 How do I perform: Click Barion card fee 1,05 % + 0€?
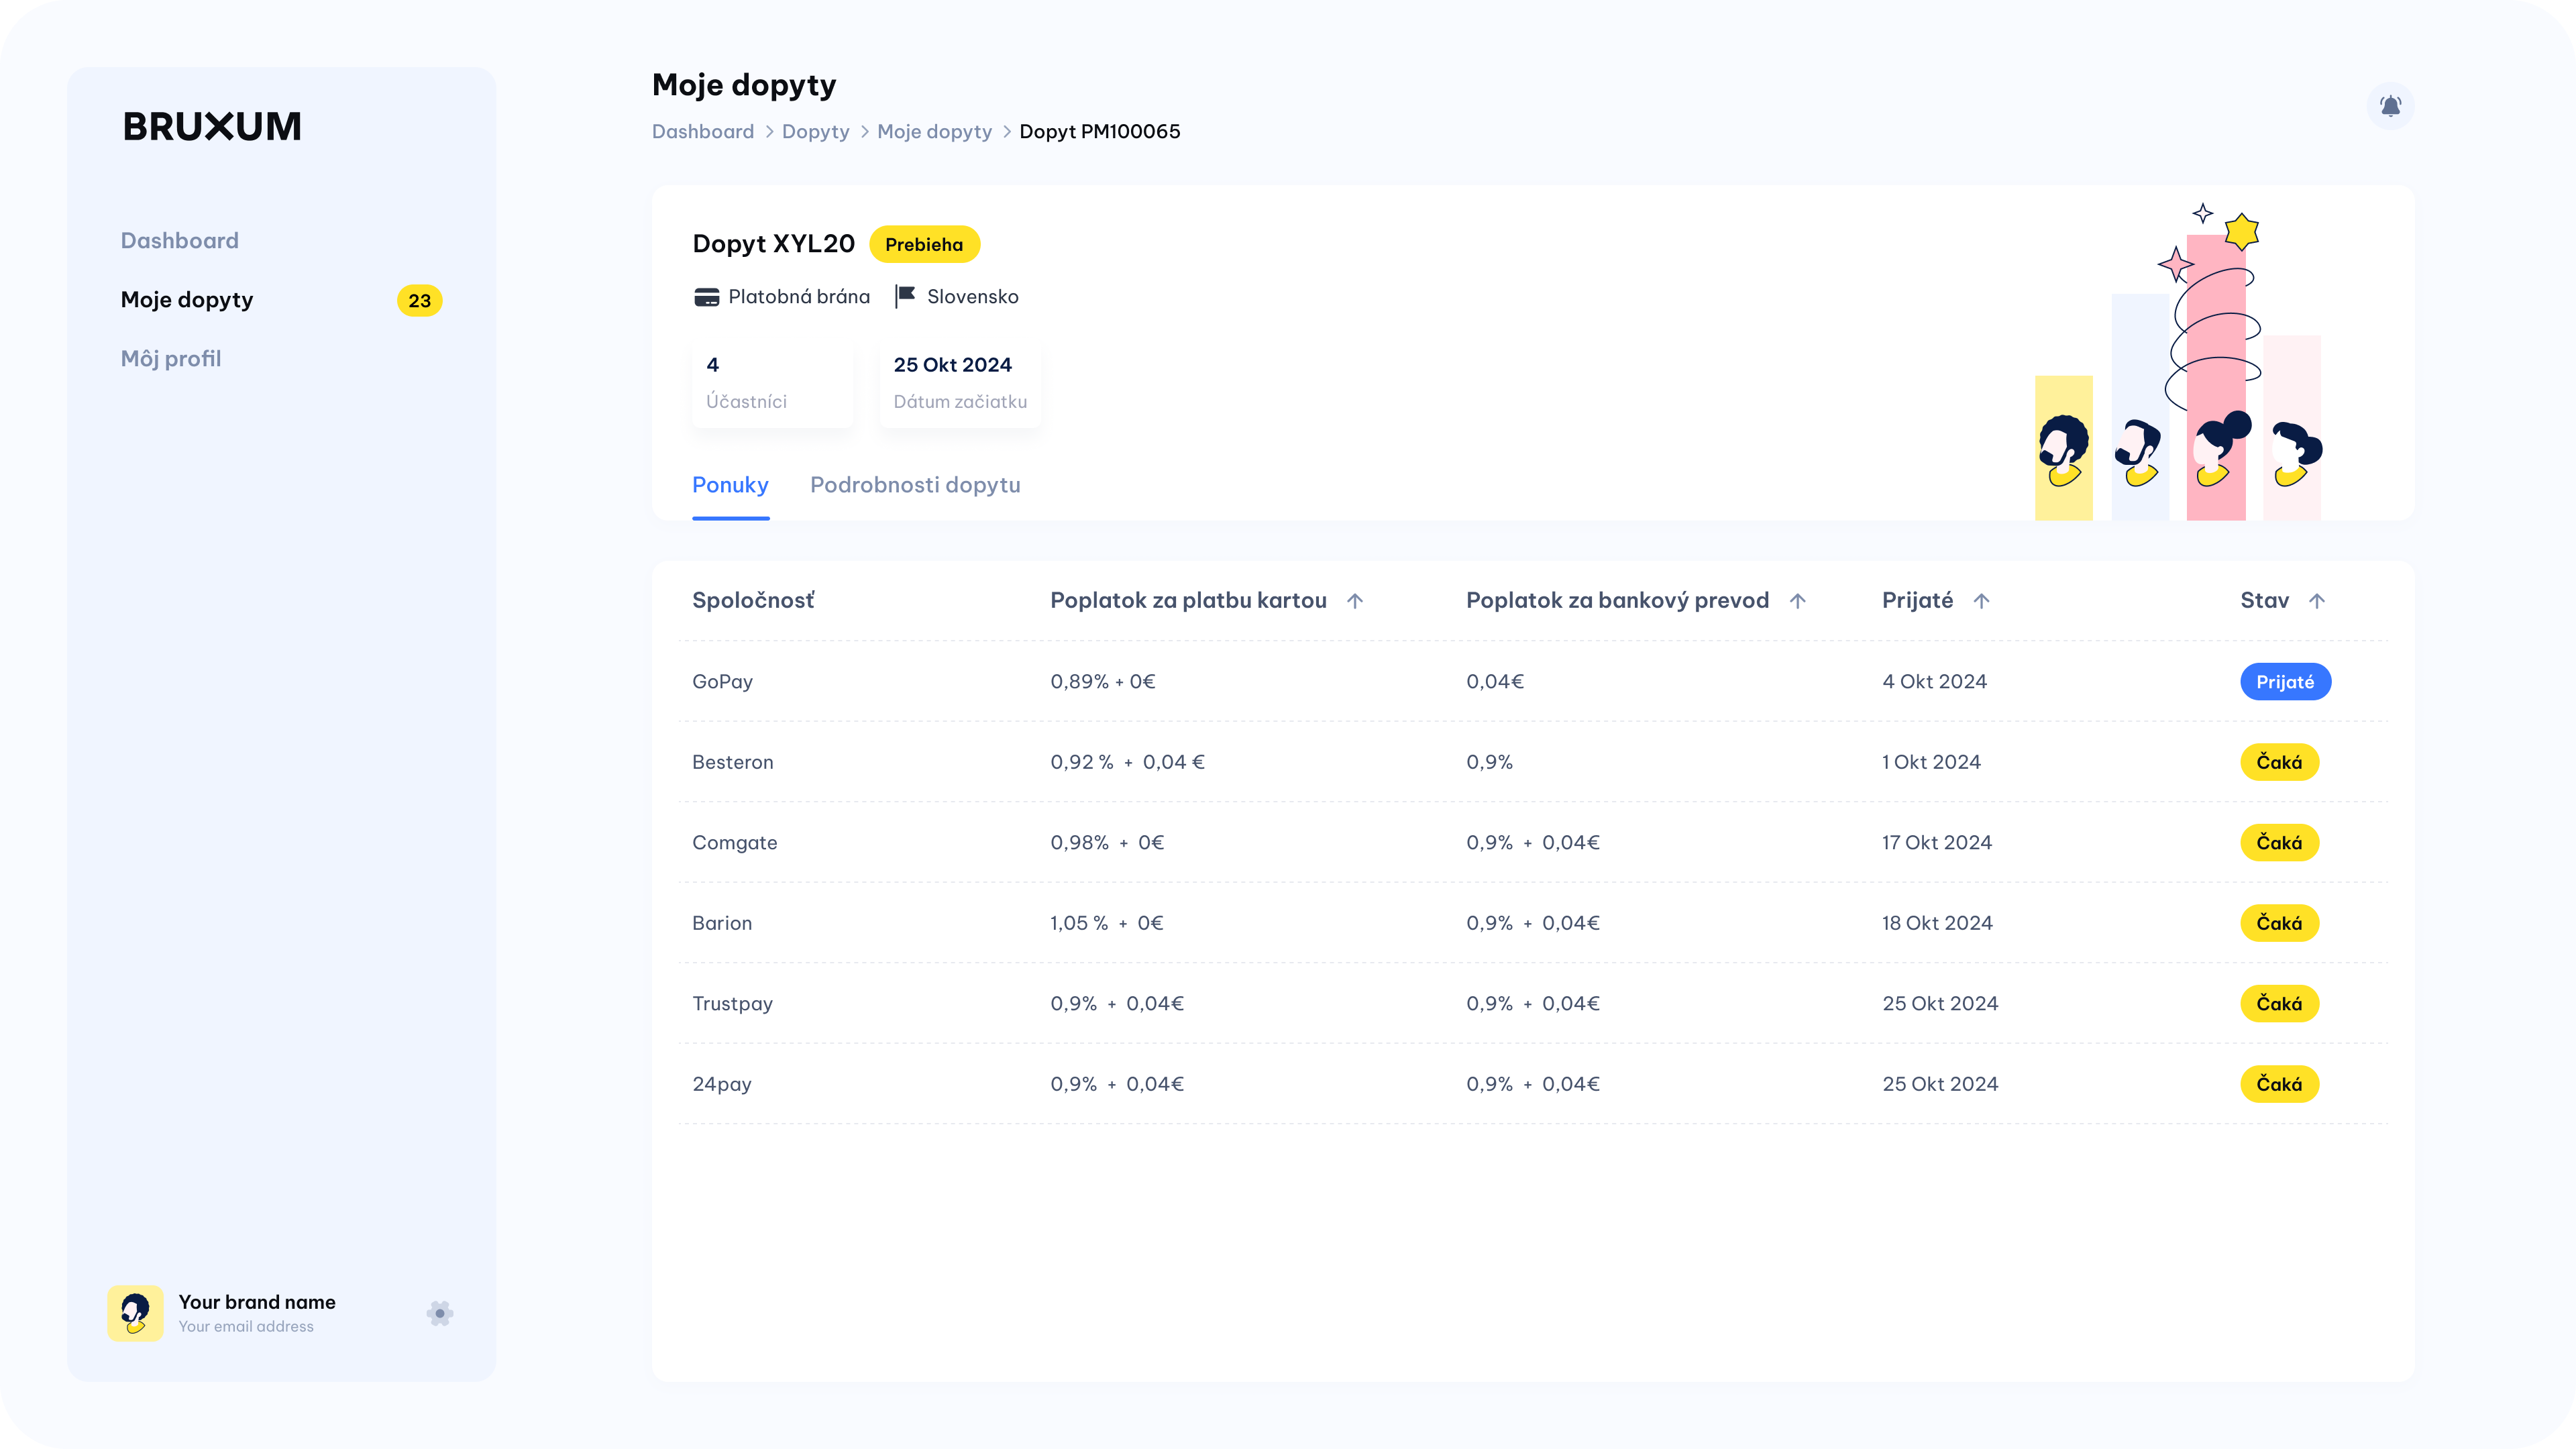coord(1107,923)
